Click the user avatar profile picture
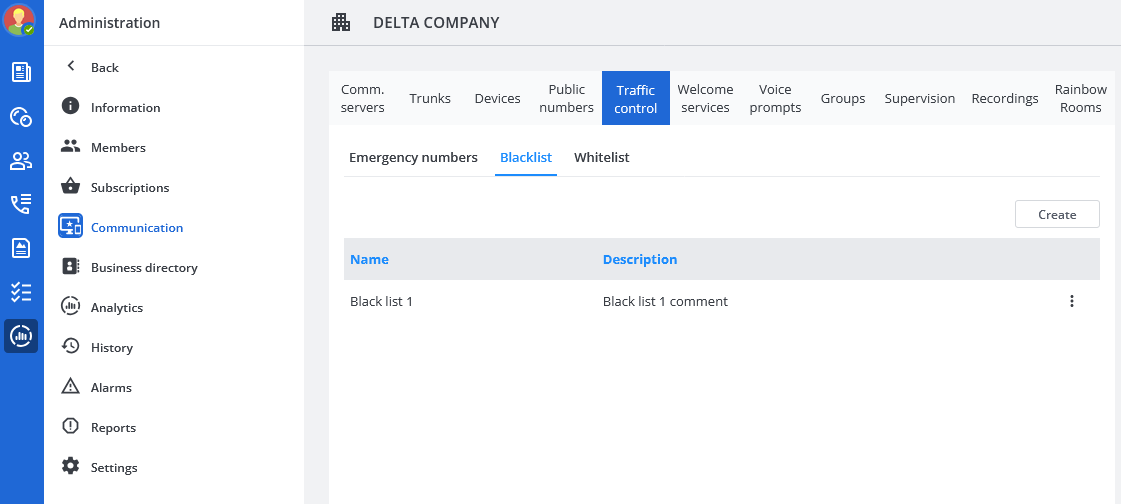The height and width of the screenshot is (504, 1121). pyautogui.click(x=20, y=20)
